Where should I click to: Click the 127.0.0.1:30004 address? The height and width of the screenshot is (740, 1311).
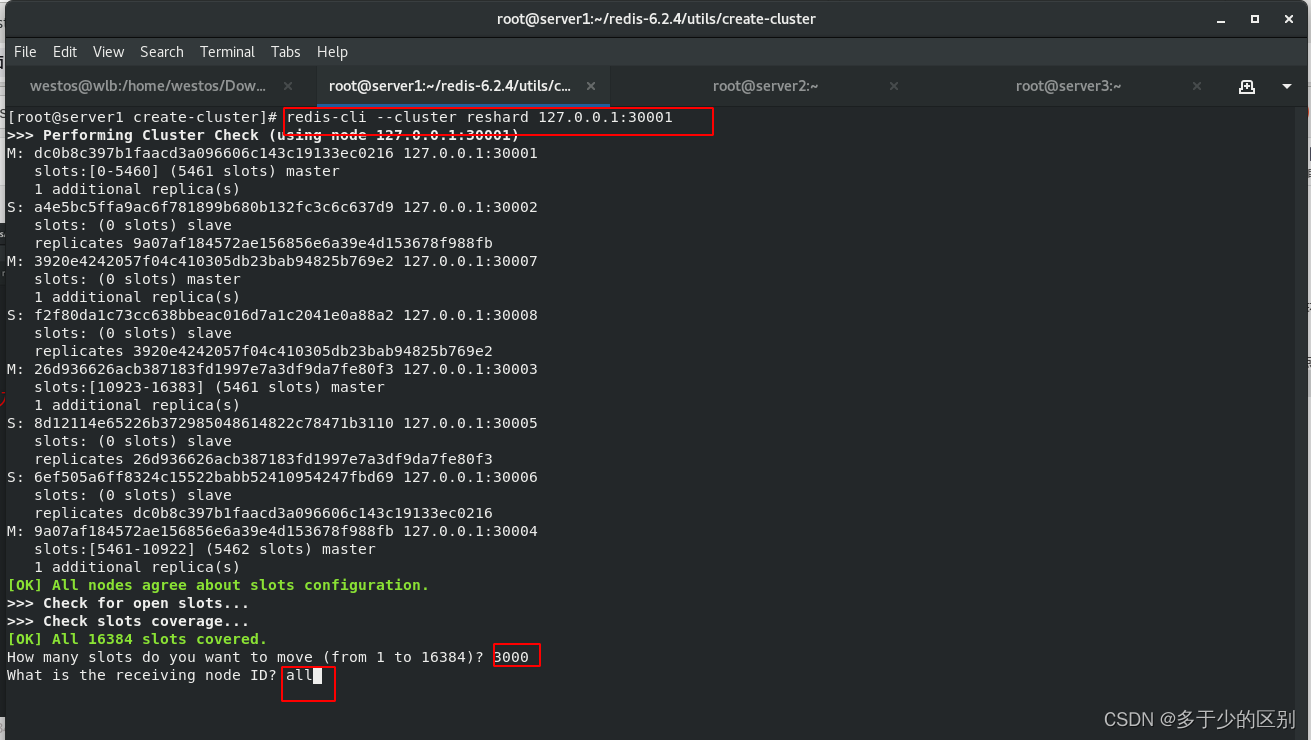click(x=471, y=531)
